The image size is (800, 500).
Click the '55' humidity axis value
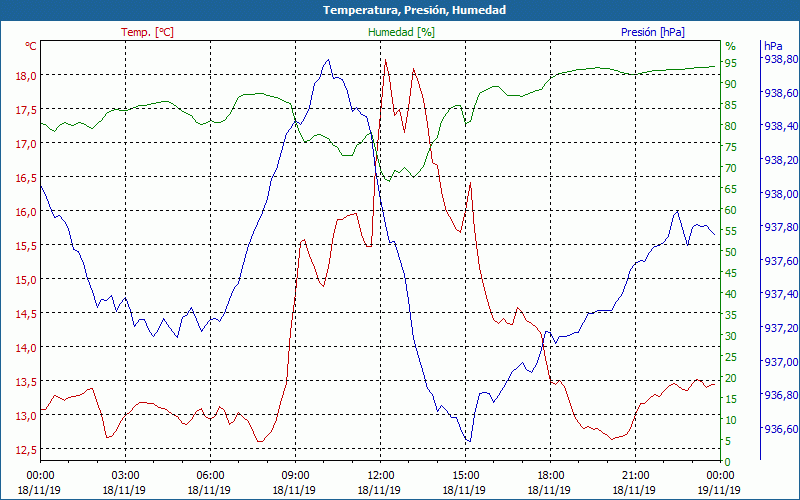pyautogui.click(x=731, y=231)
